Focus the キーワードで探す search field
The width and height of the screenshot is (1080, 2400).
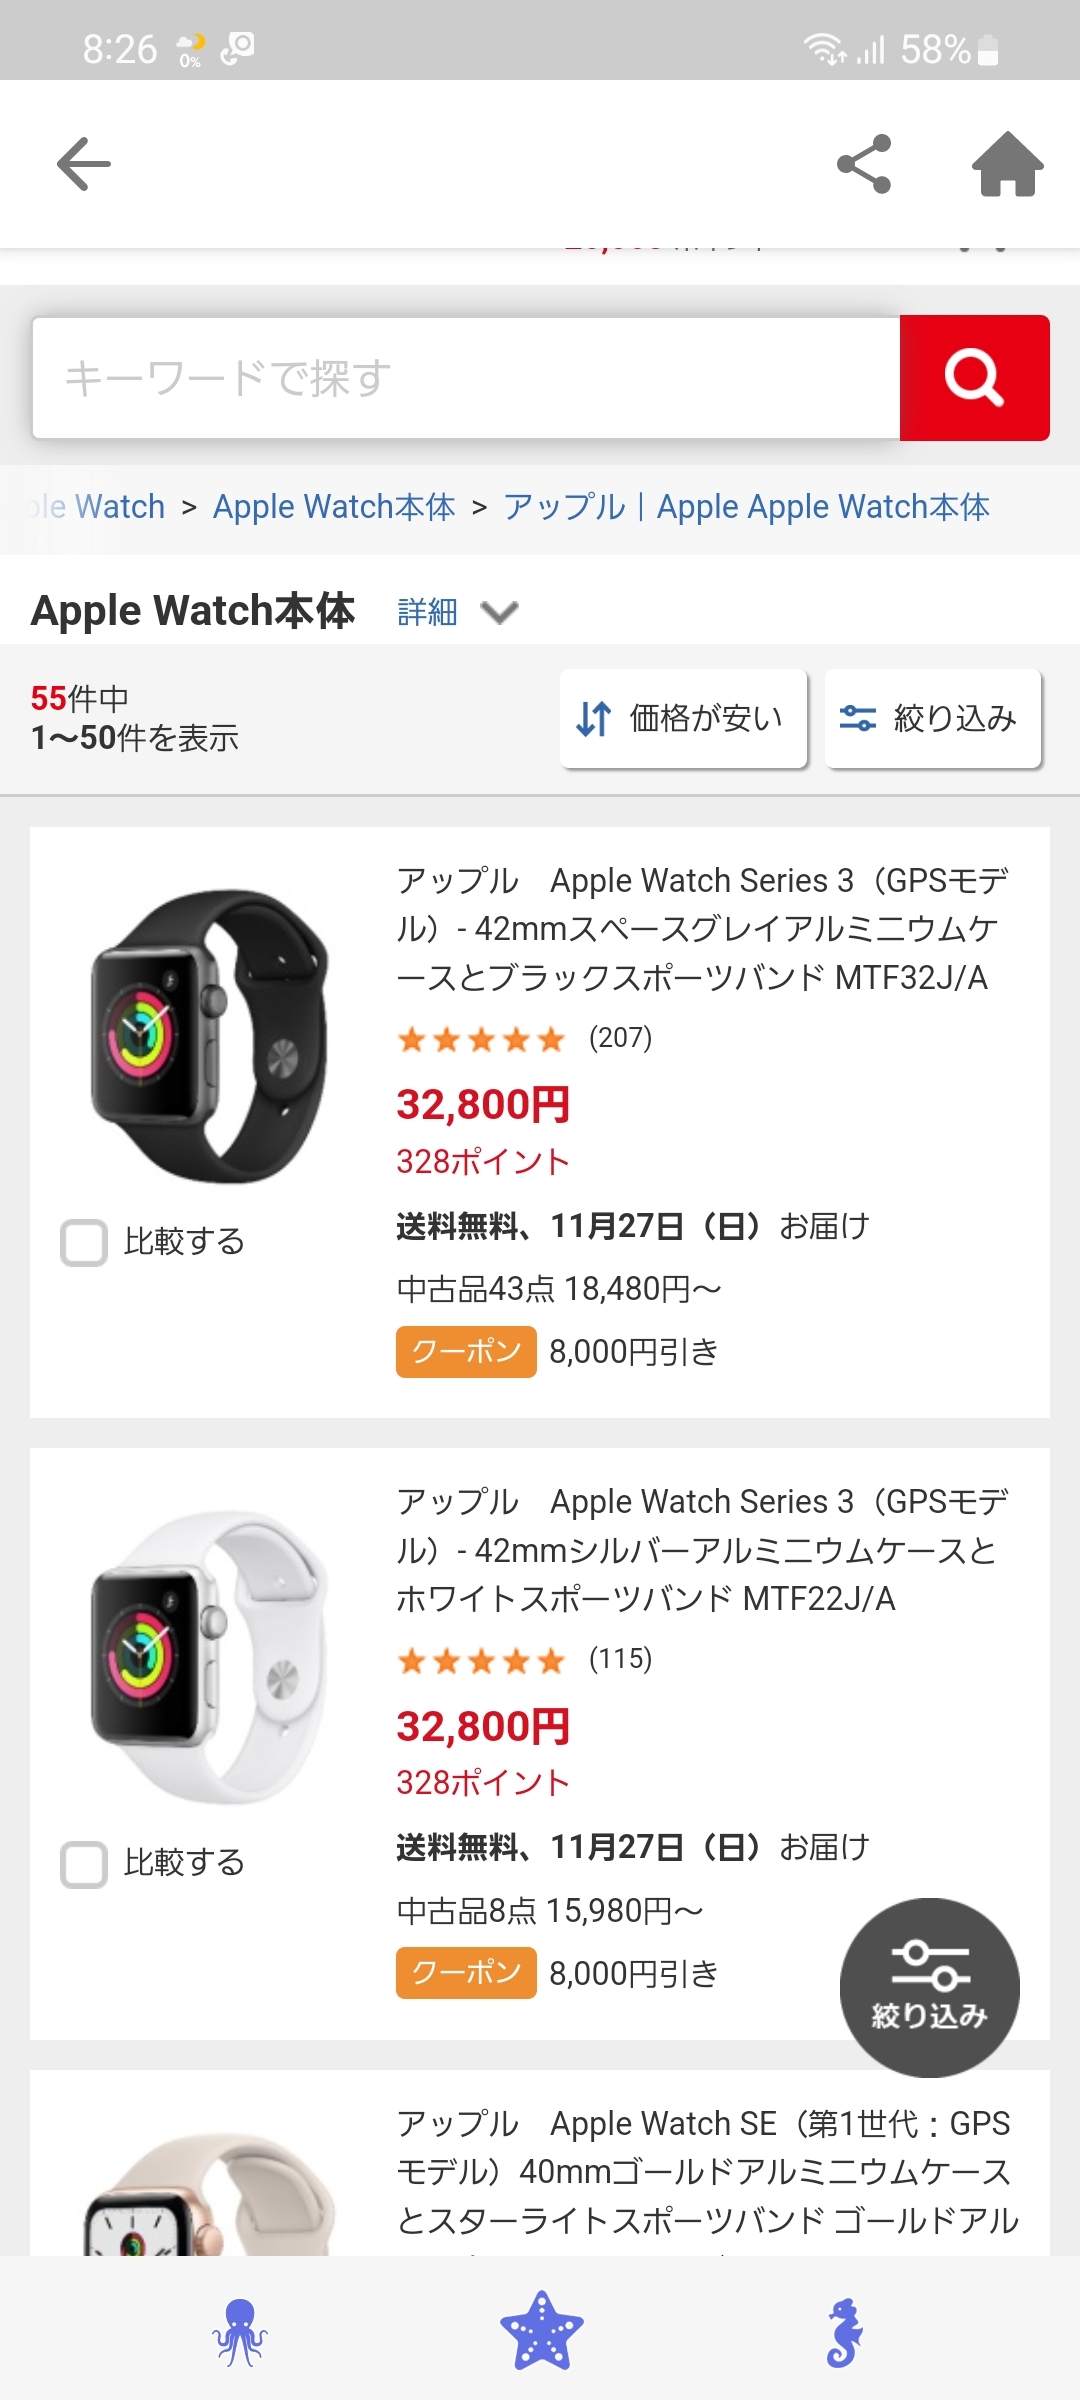466,378
